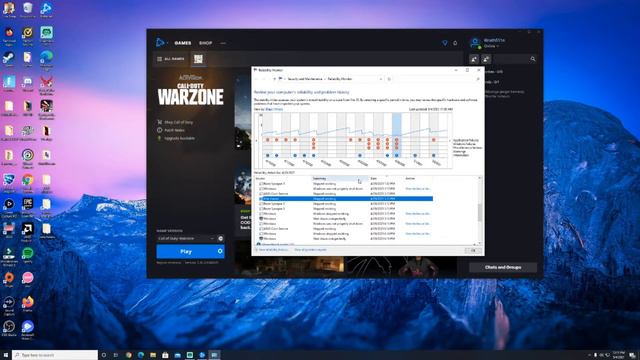Screen dimensions: 640x360
Task: Open Recycle Bin on the desktop
Action: pos(27,10)
